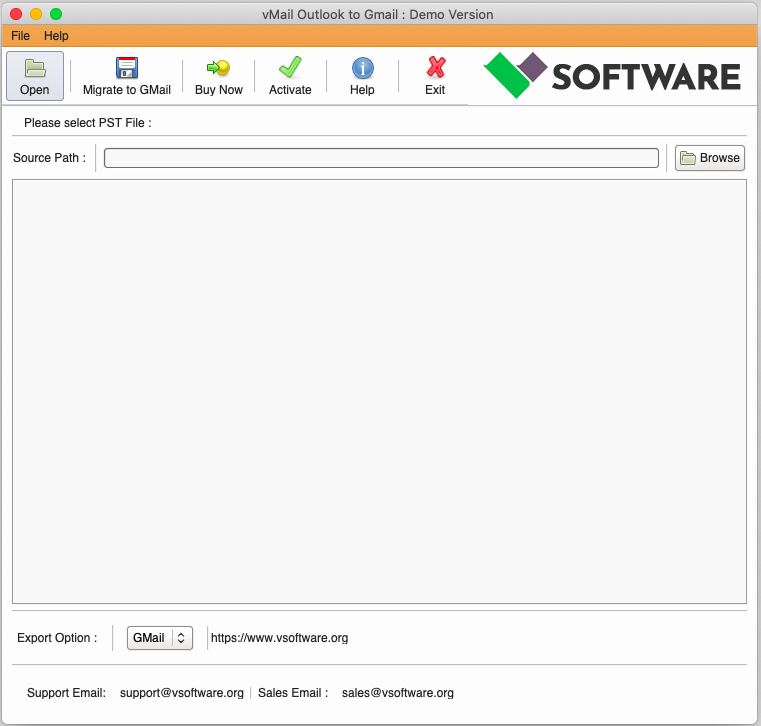Click the Browse button
This screenshot has width=761, height=726.
tap(710, 158)
